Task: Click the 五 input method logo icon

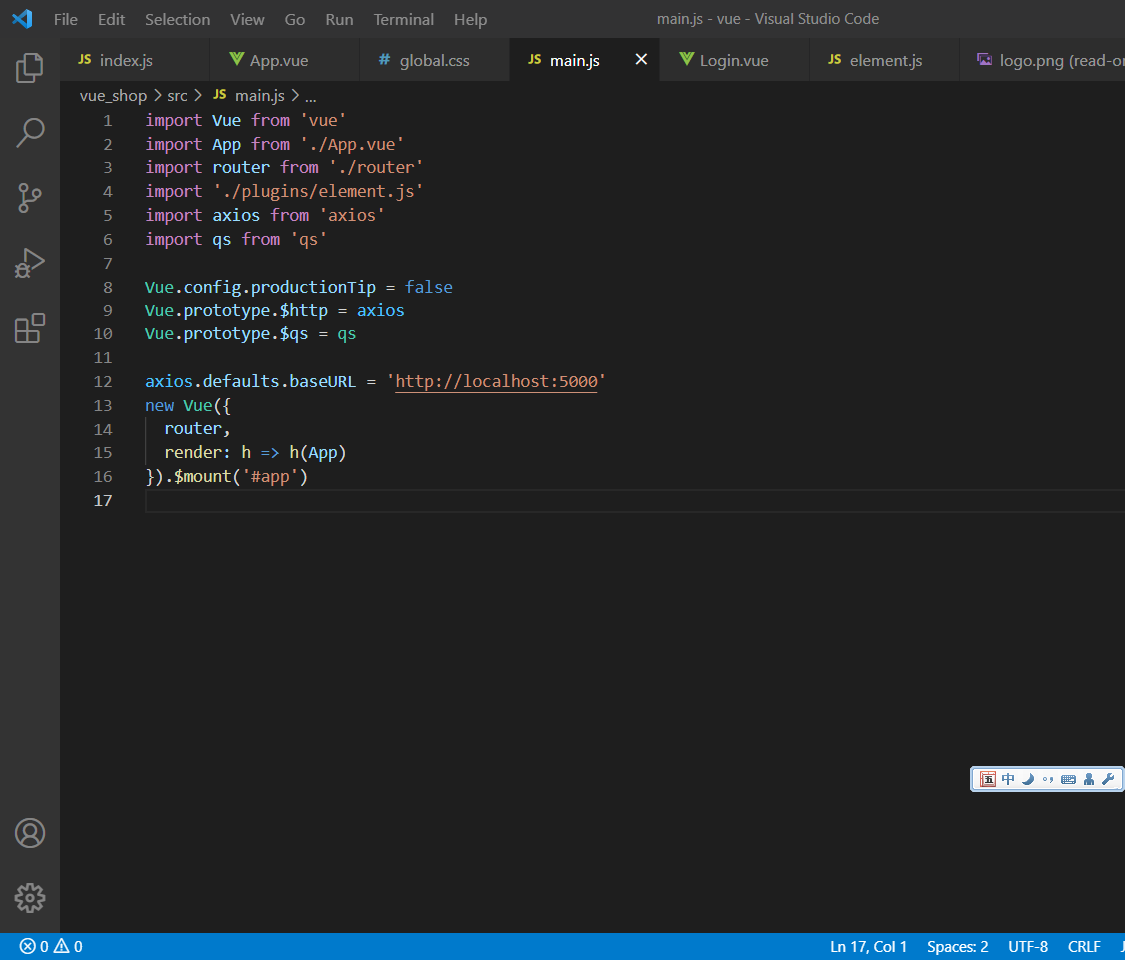Action: [x=988, y=779]
